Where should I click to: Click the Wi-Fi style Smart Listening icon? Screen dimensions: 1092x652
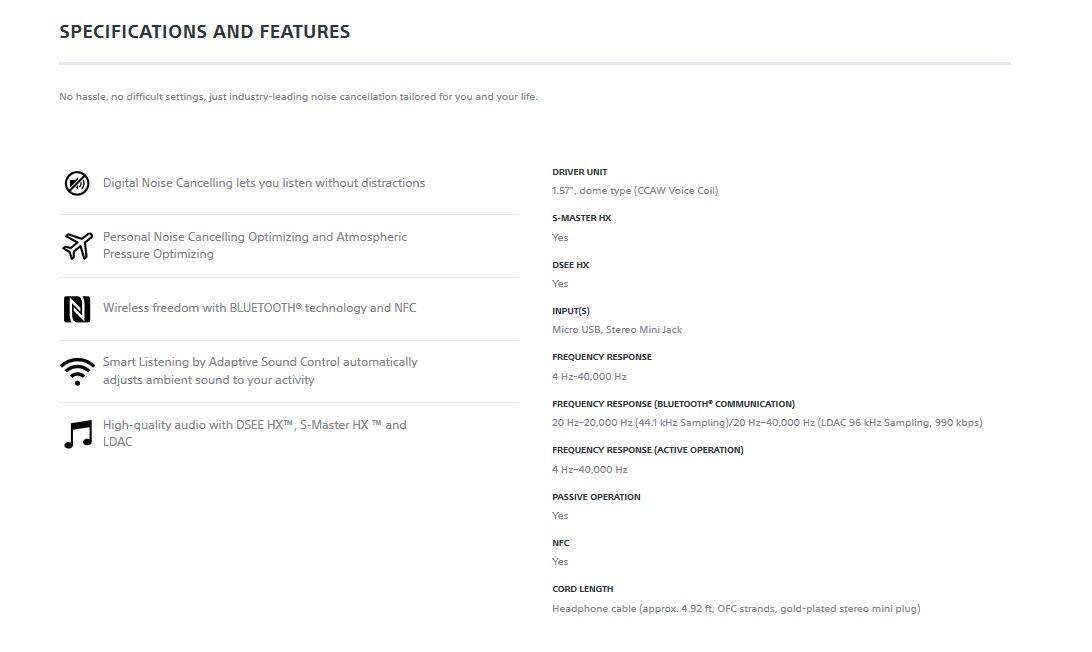coord(77,371)
